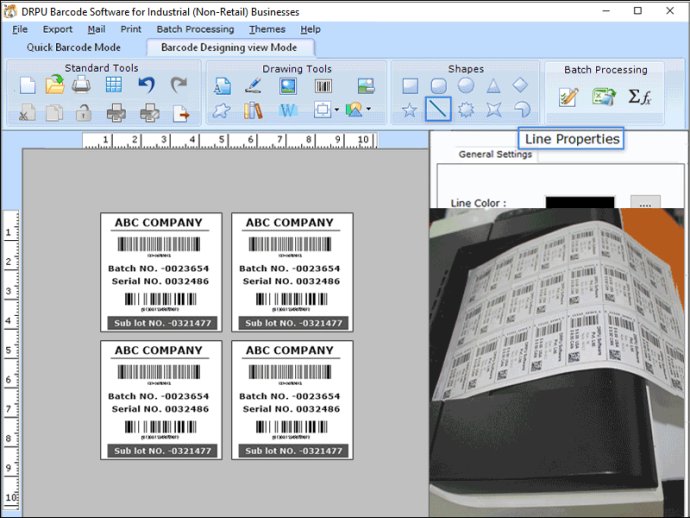
Task: Create a new blank label document
Action: click(x=27, y=85)
